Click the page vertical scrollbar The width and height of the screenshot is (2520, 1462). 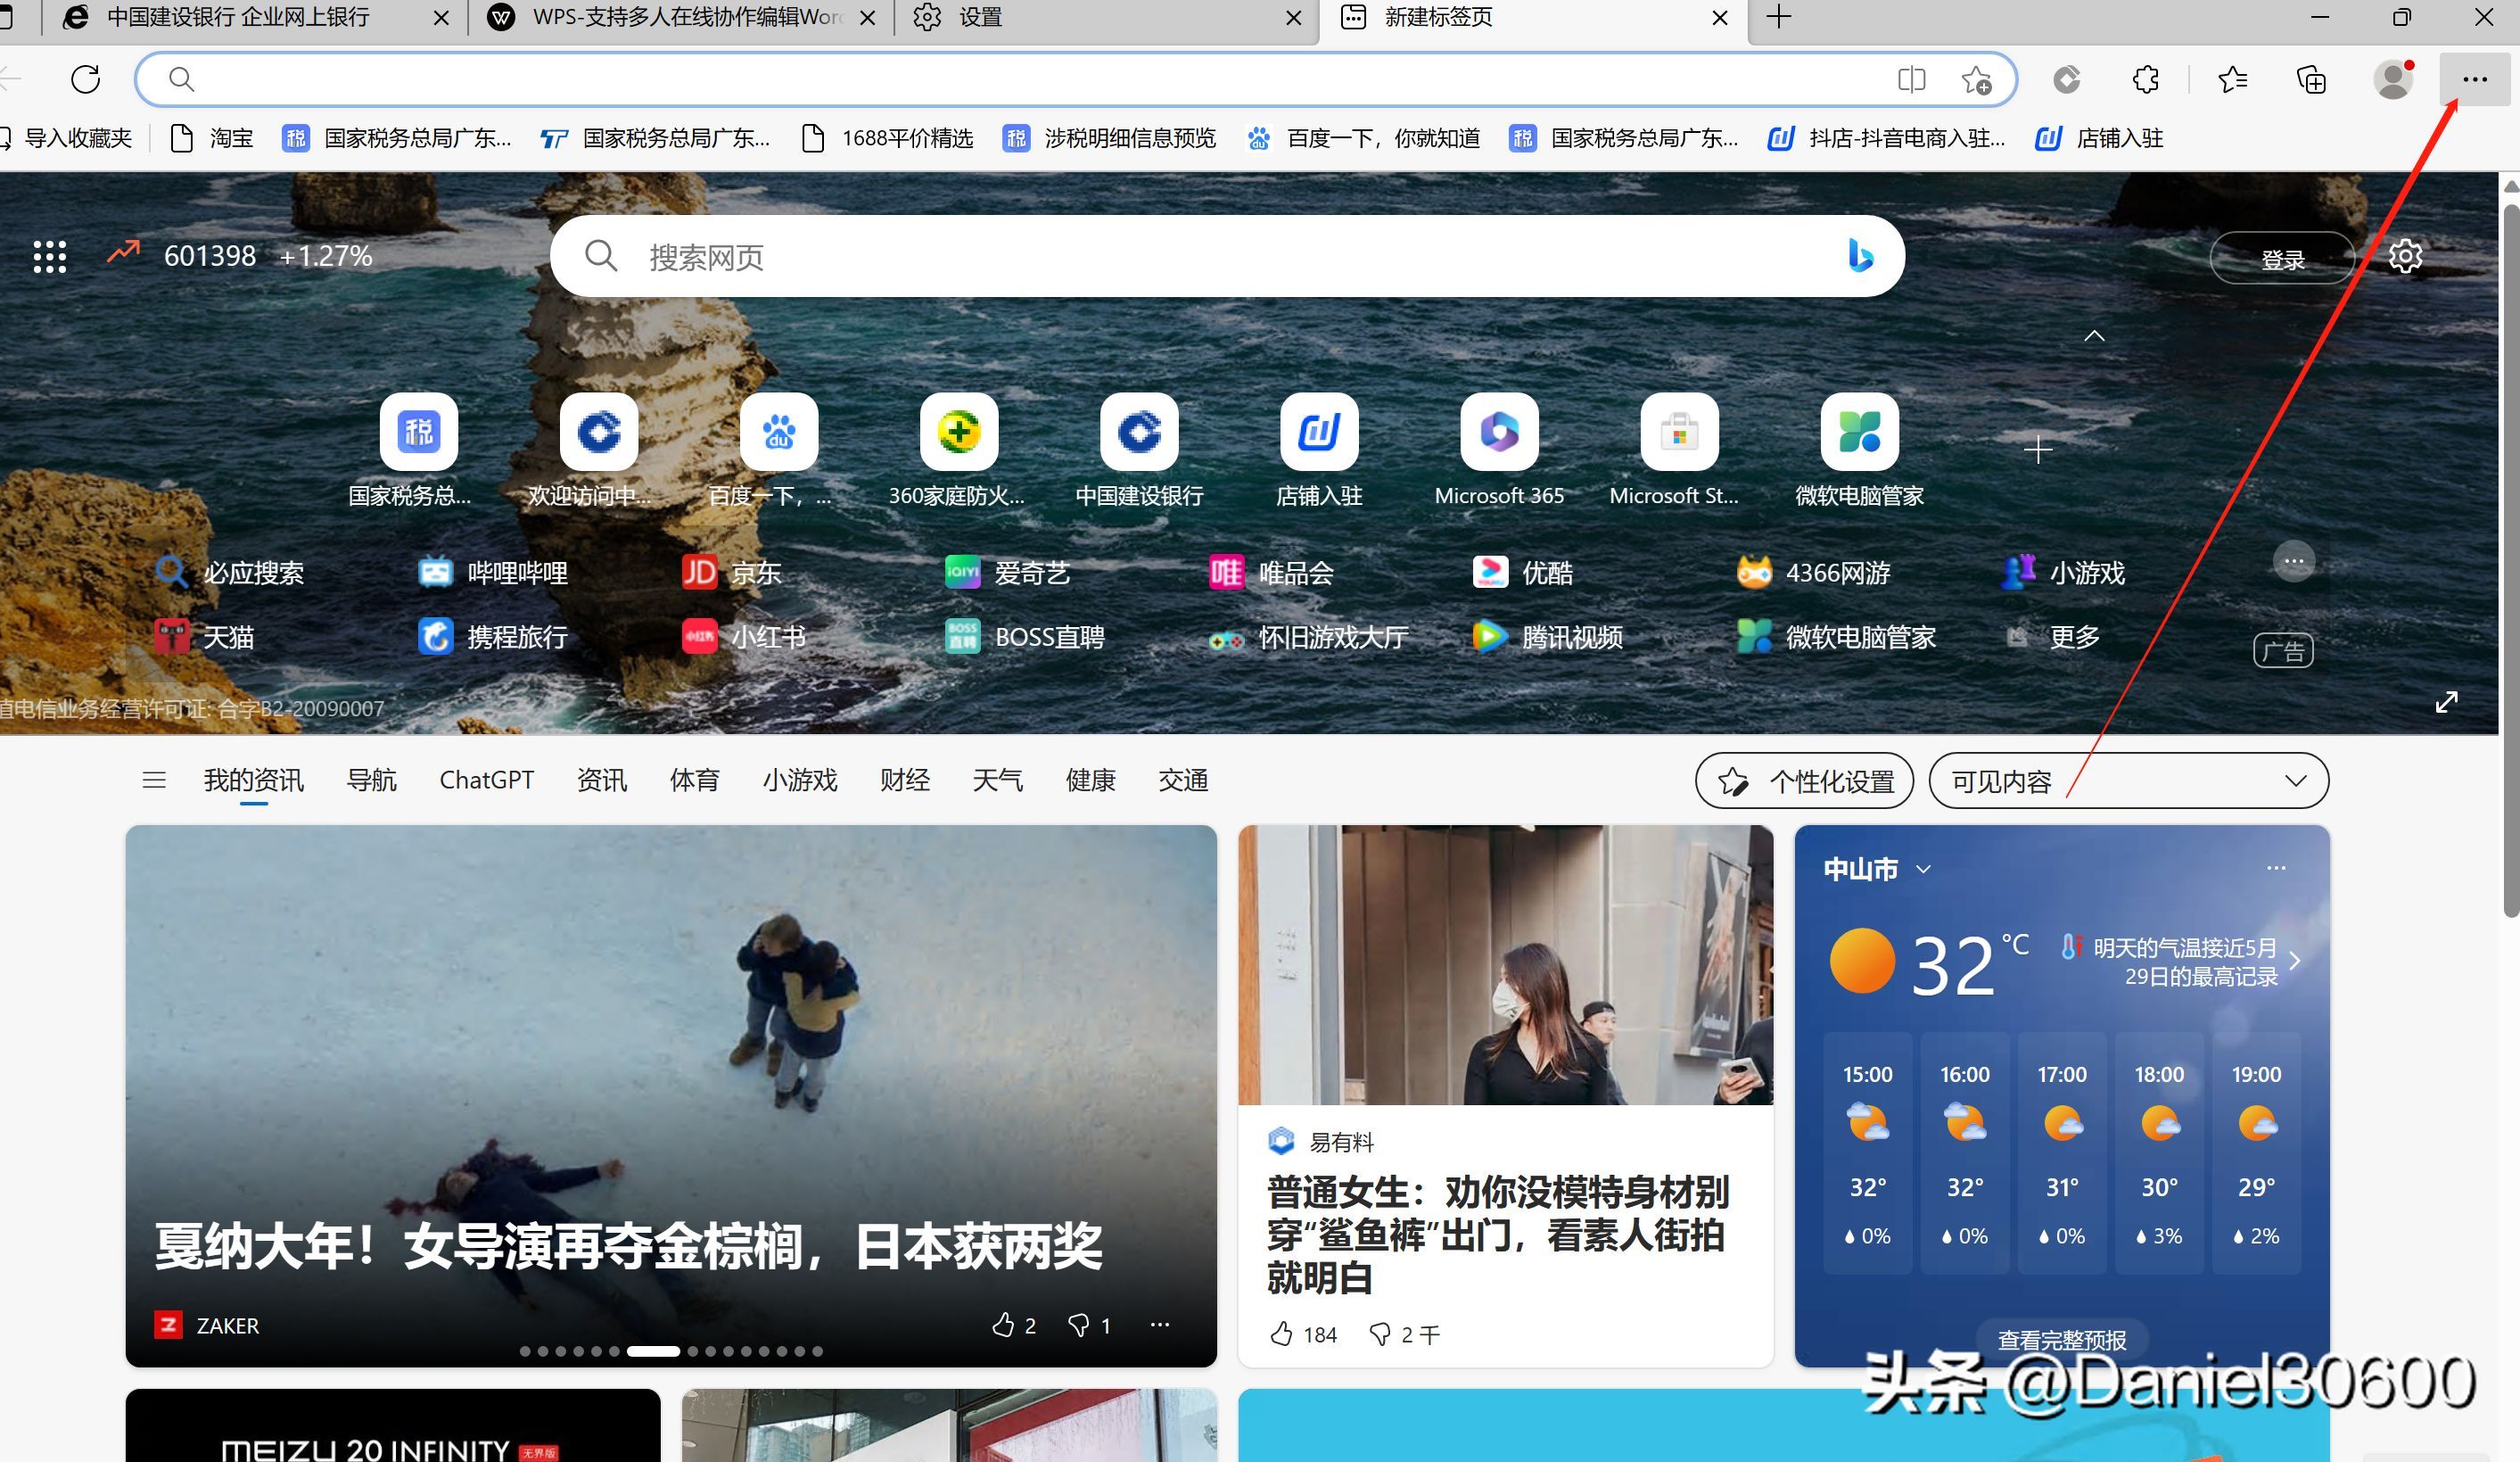click(x=2510, y=560)
